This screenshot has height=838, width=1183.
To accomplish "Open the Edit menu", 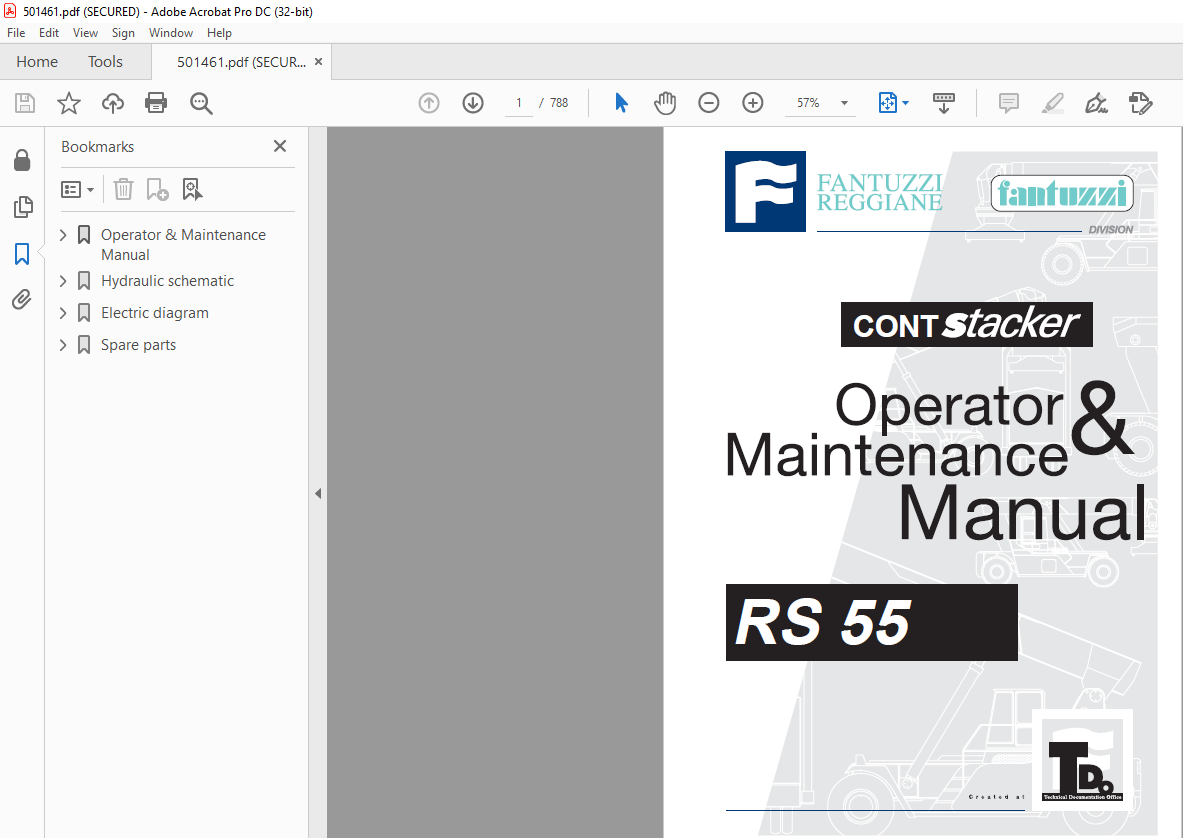I will pos(49,32).
